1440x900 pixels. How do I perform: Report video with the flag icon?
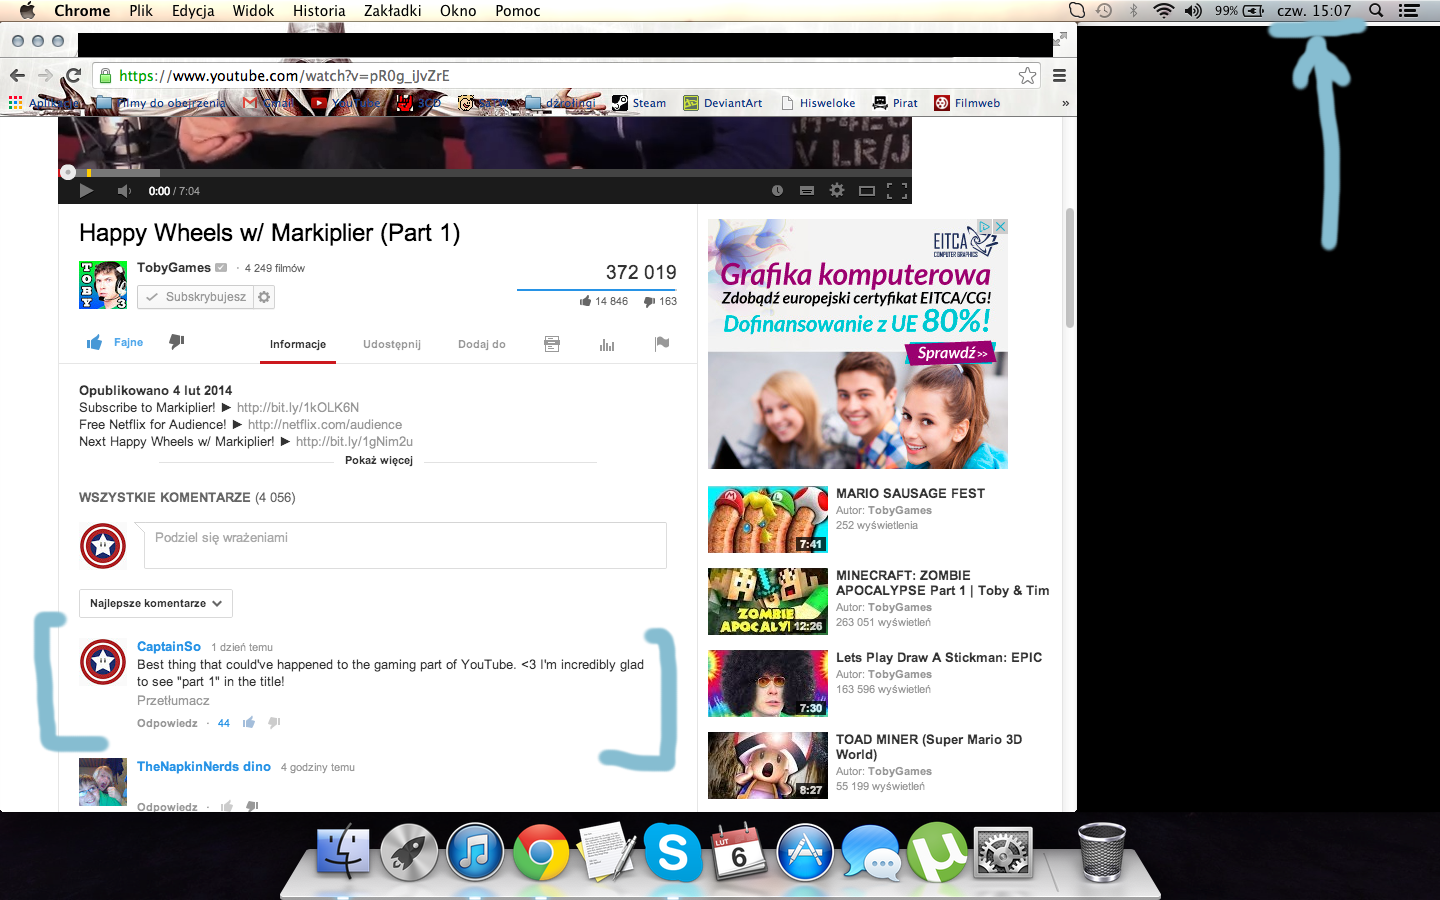point(662,344)
